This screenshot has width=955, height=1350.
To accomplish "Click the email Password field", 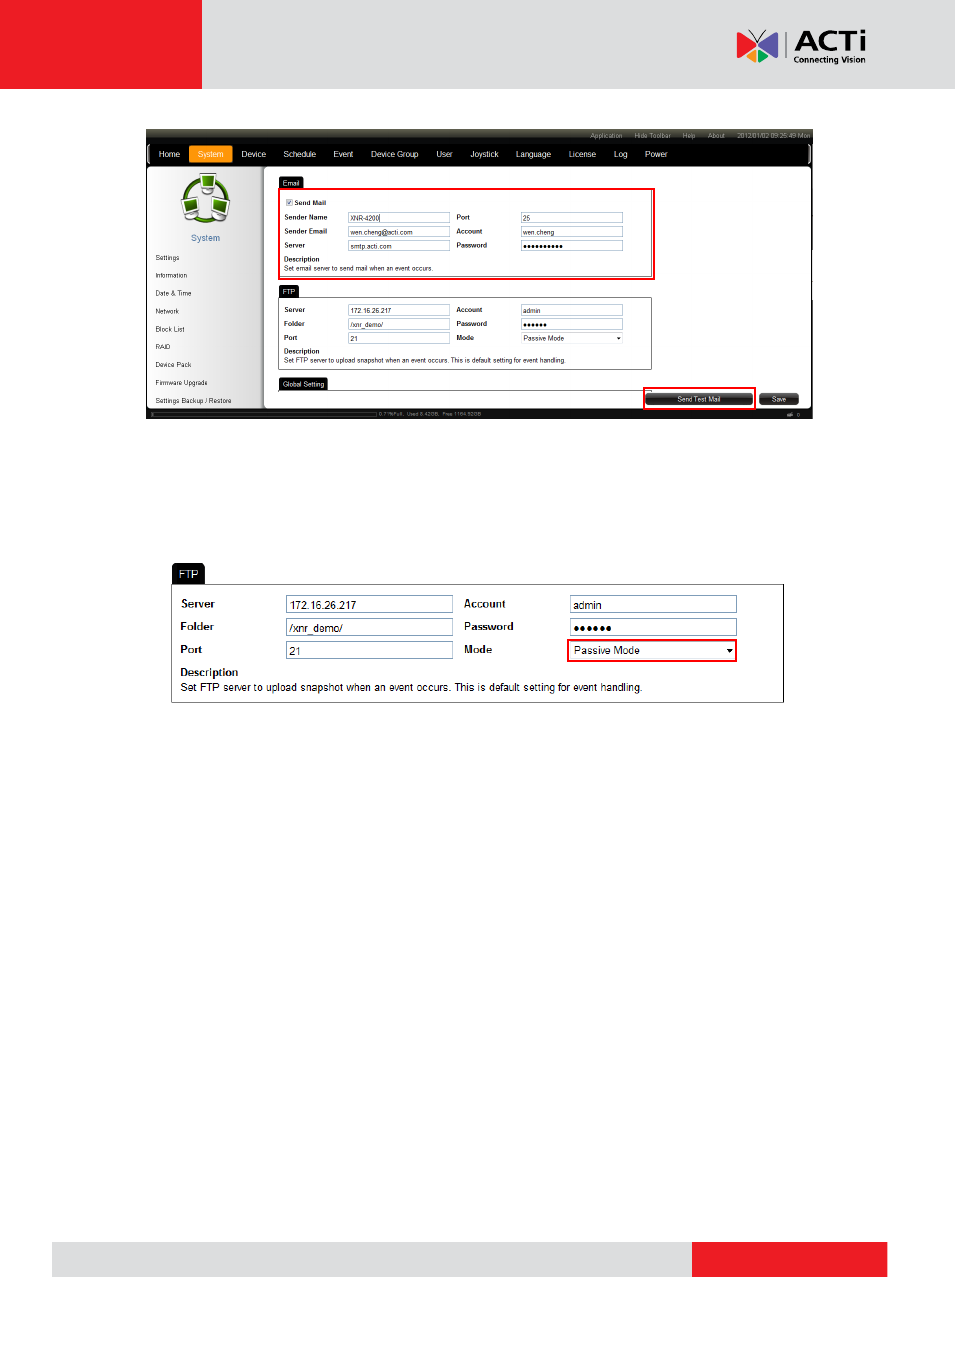I will click(572, 245).
